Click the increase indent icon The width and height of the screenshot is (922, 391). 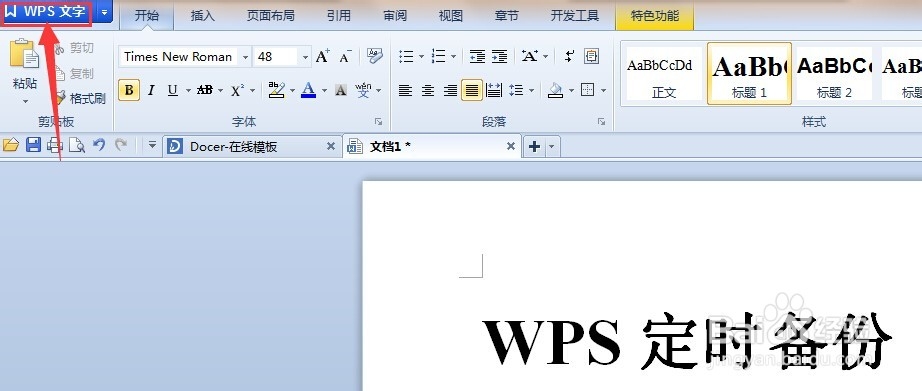pos(500,56)
